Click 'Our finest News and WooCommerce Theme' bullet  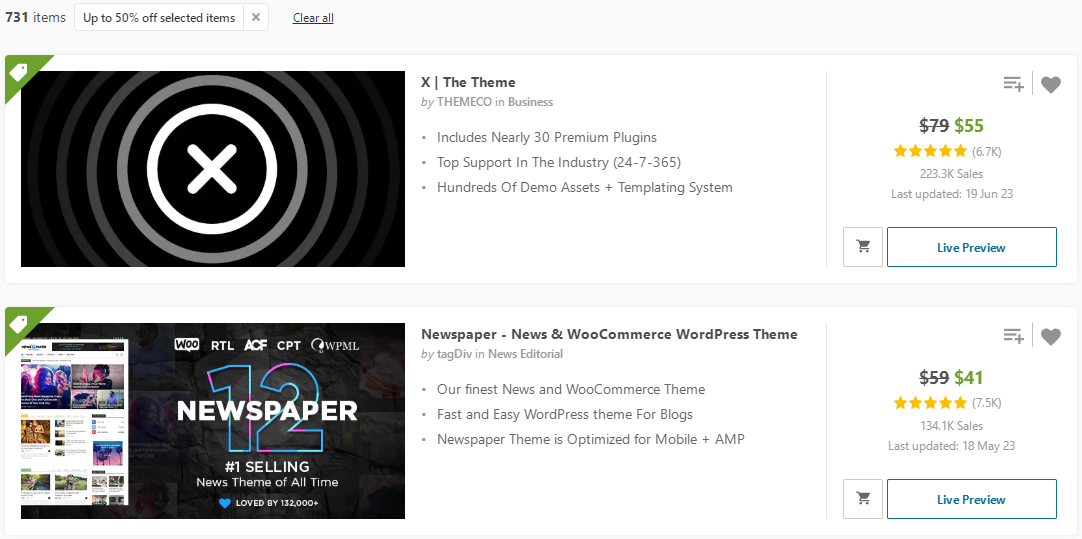click(x=571, y=389)
